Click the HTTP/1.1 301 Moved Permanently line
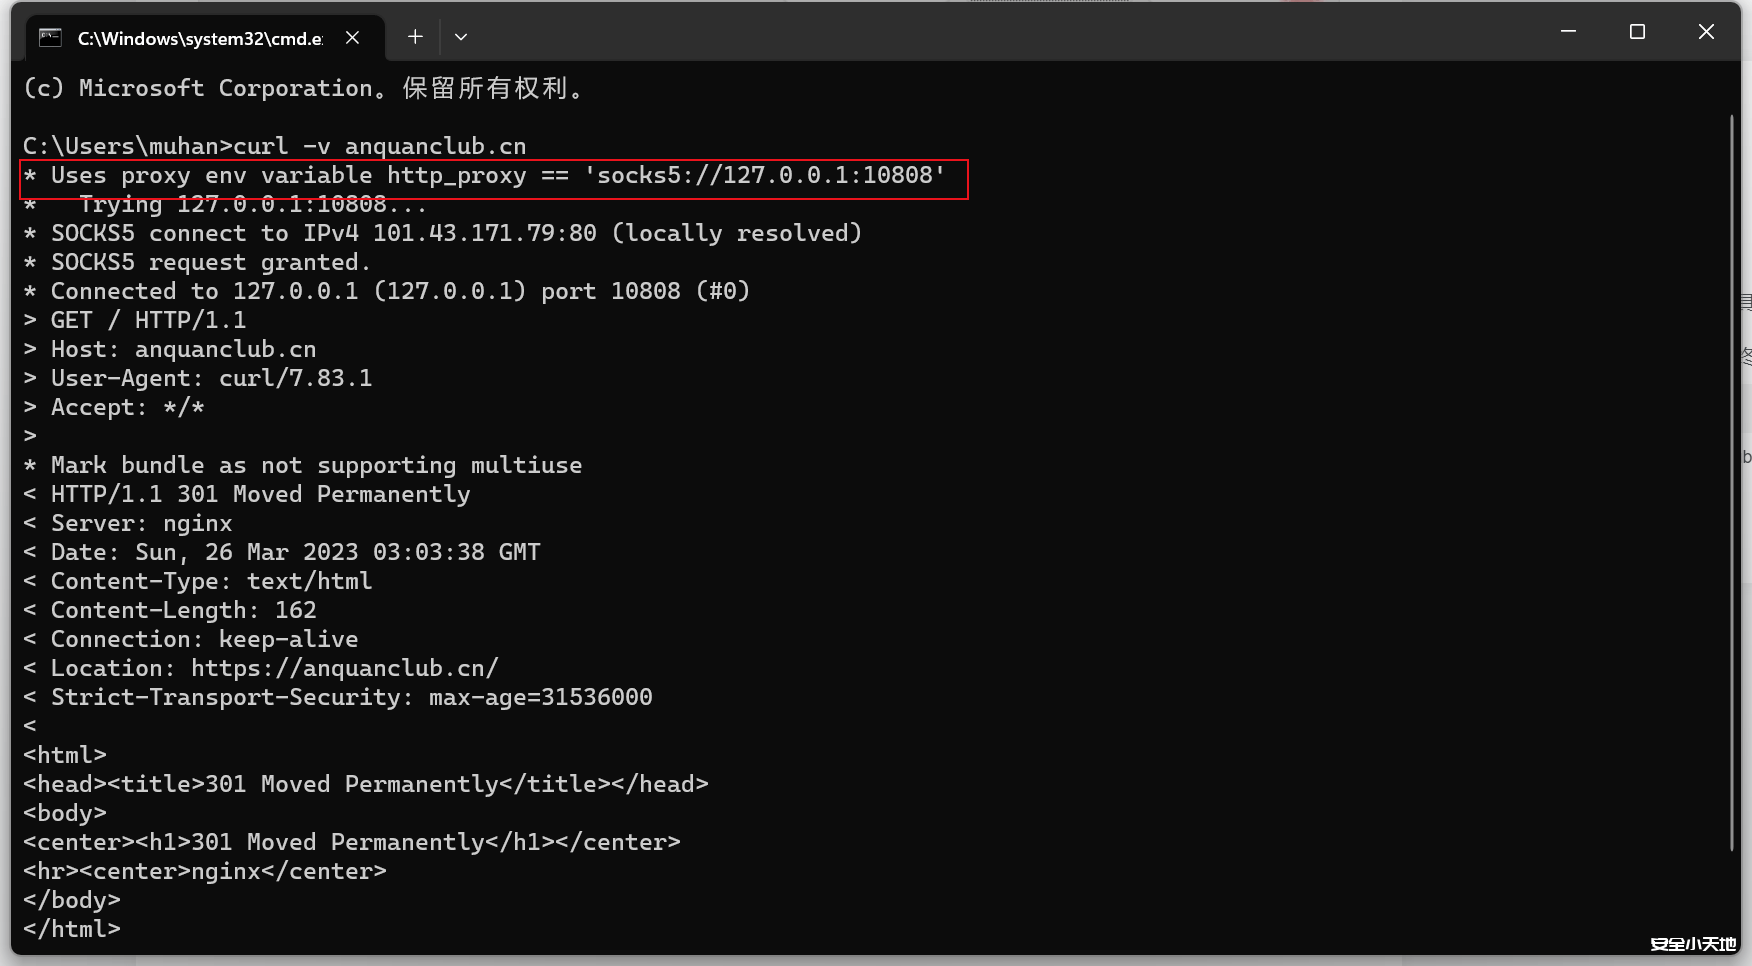 click(x=260, y=494)
